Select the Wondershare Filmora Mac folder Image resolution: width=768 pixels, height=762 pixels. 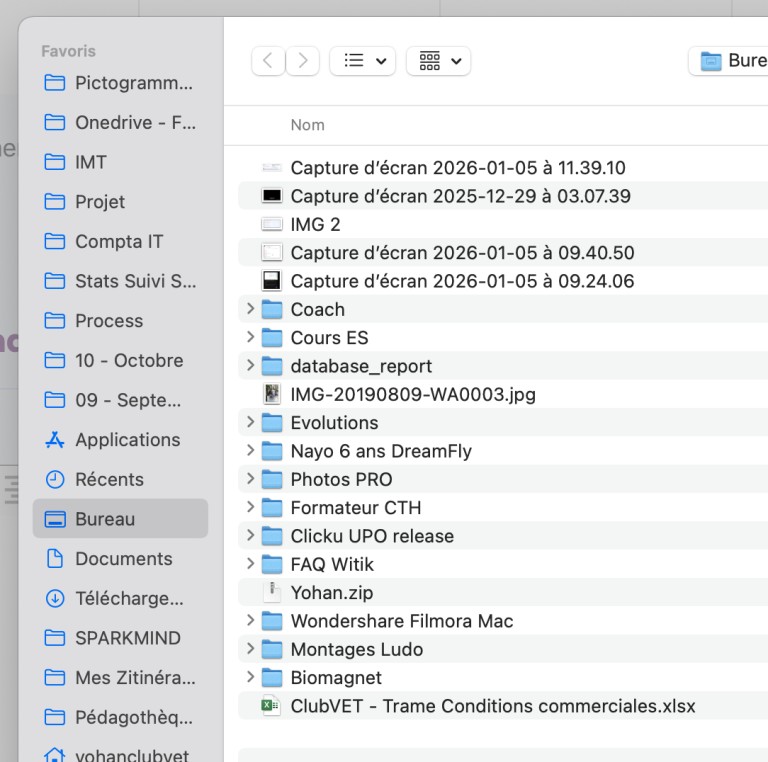coord(401,621)
